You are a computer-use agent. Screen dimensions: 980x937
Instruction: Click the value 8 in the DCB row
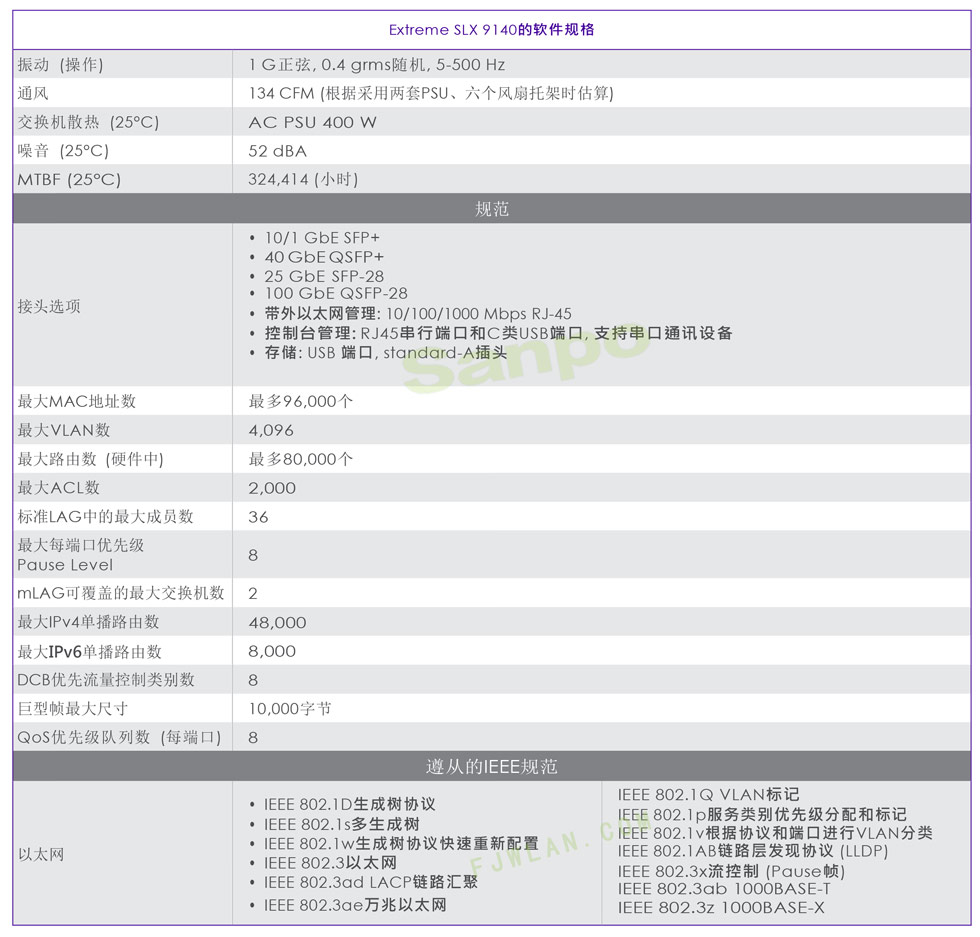click(x=253, y=680)
